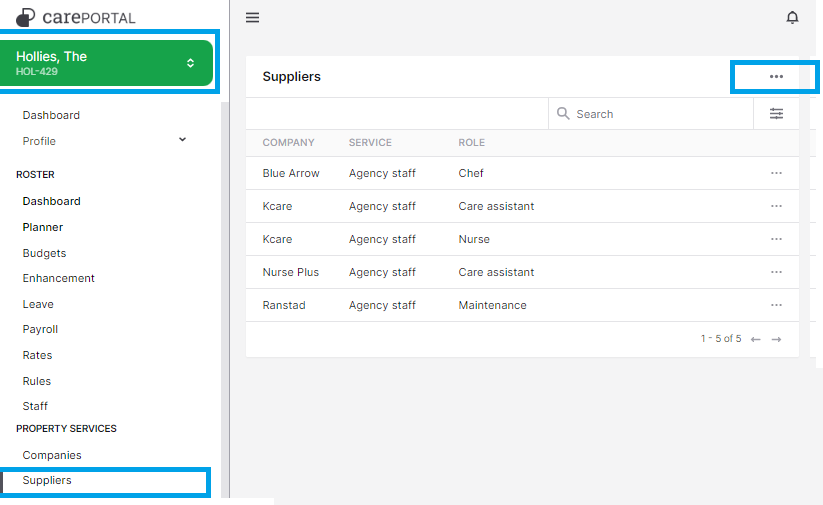
Task: Open the Nurse Plus row options menu
Action: [x=776, y=272]
